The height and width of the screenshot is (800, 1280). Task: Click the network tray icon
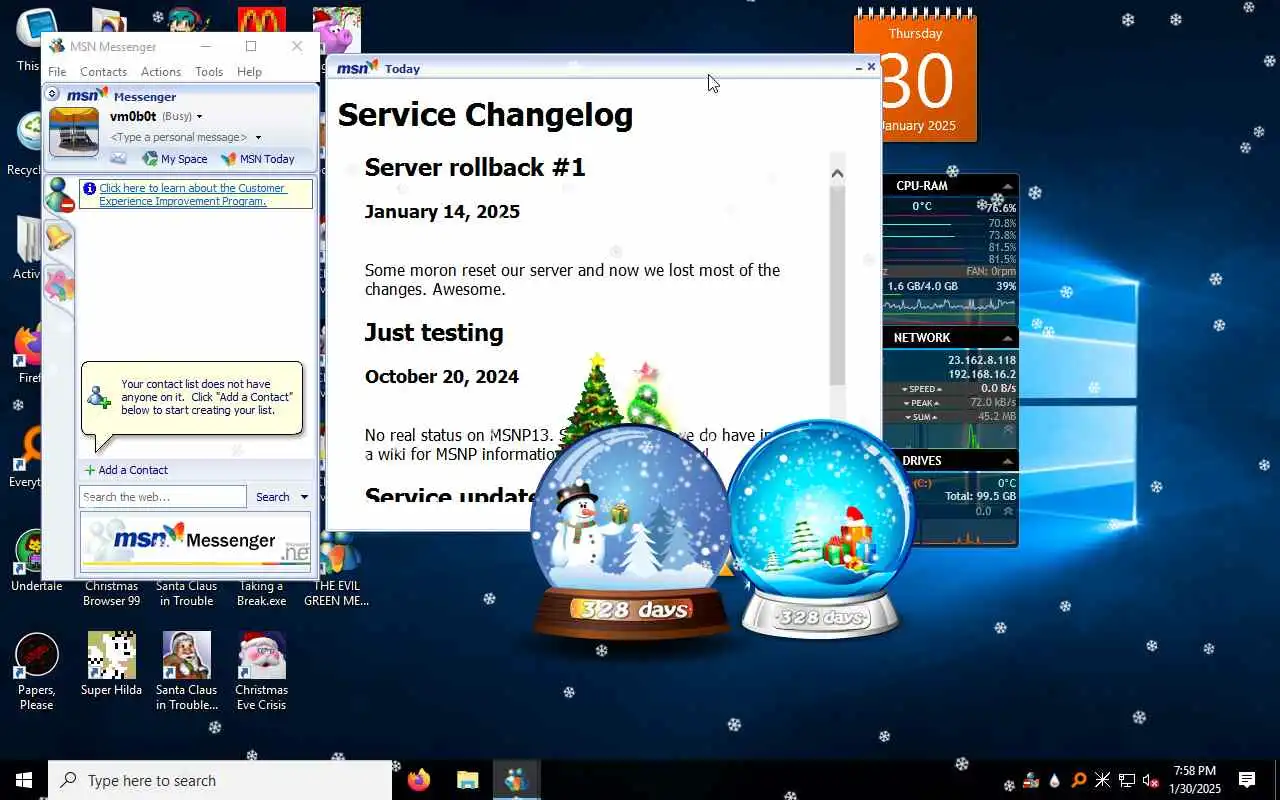coord(1127,780)
